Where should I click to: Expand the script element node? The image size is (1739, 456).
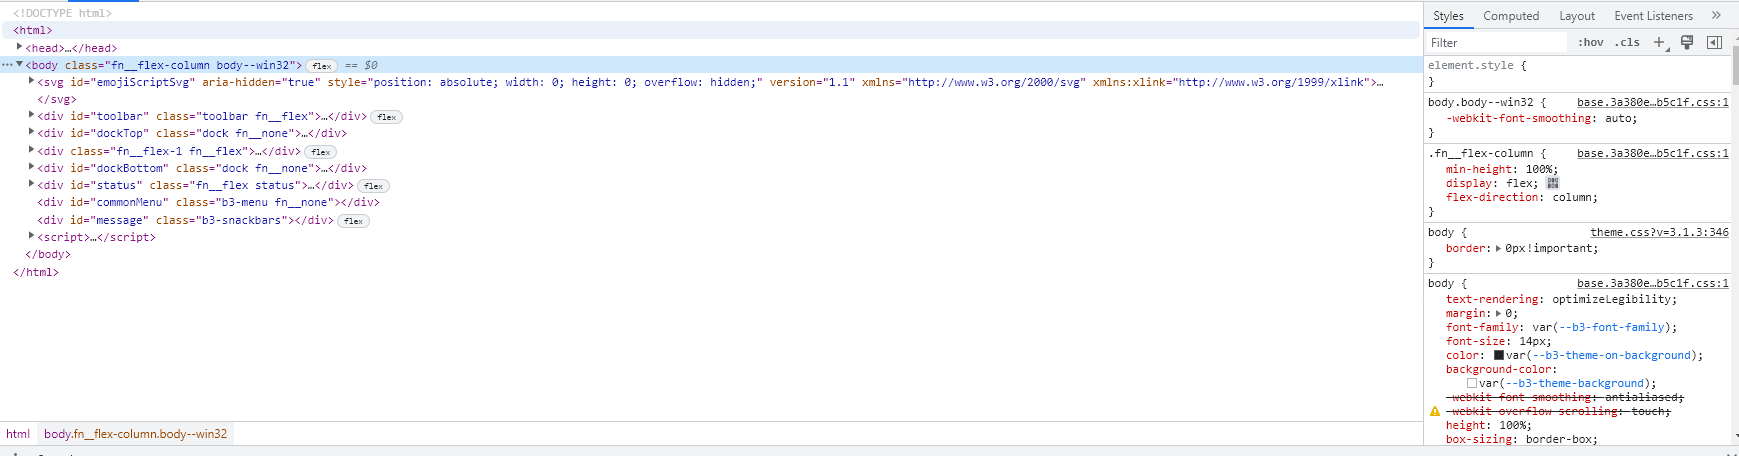(x=32, y=236)
